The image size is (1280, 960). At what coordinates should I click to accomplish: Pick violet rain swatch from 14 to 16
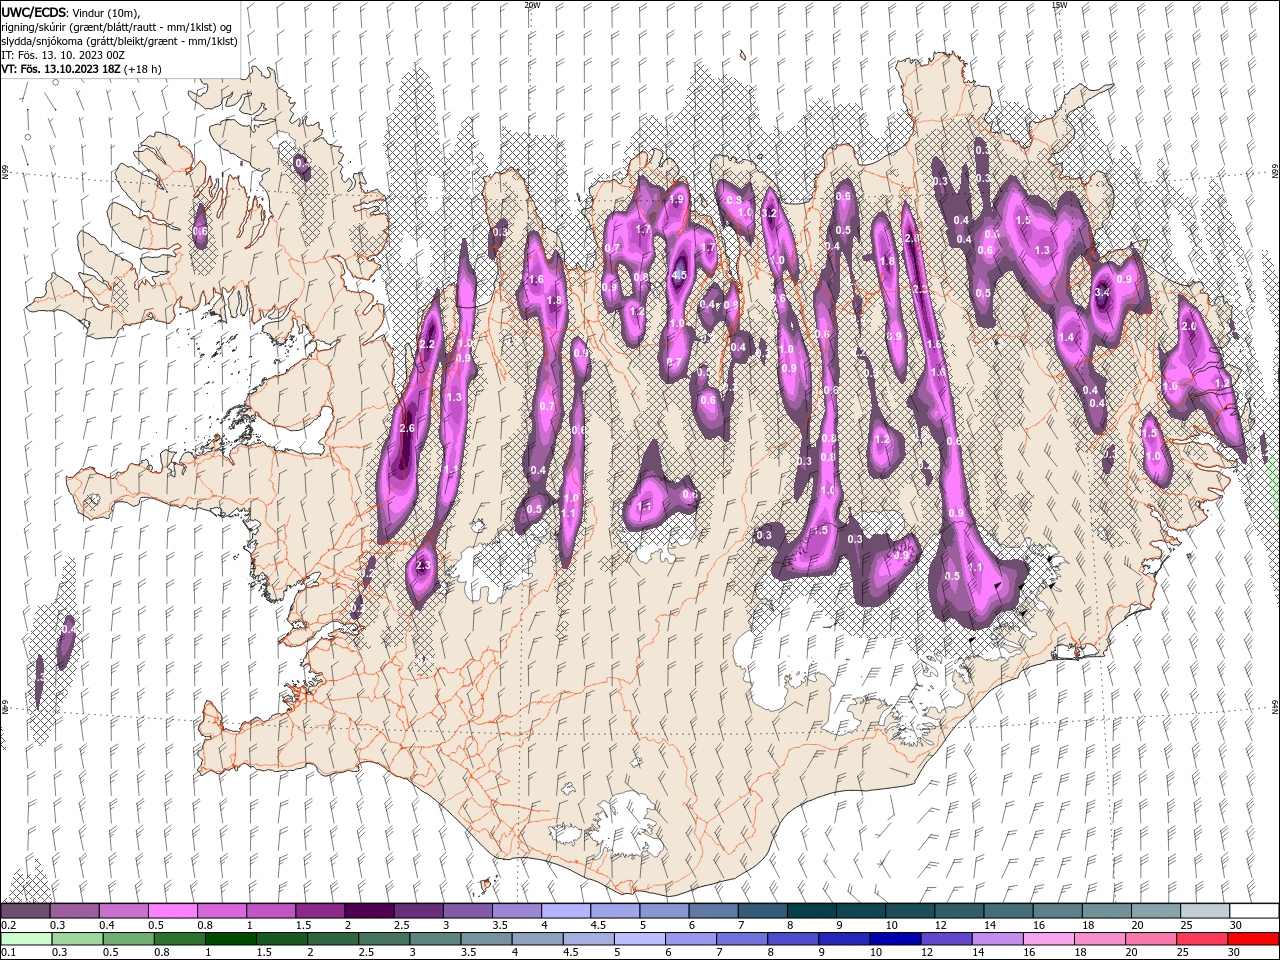pos(997,939)
